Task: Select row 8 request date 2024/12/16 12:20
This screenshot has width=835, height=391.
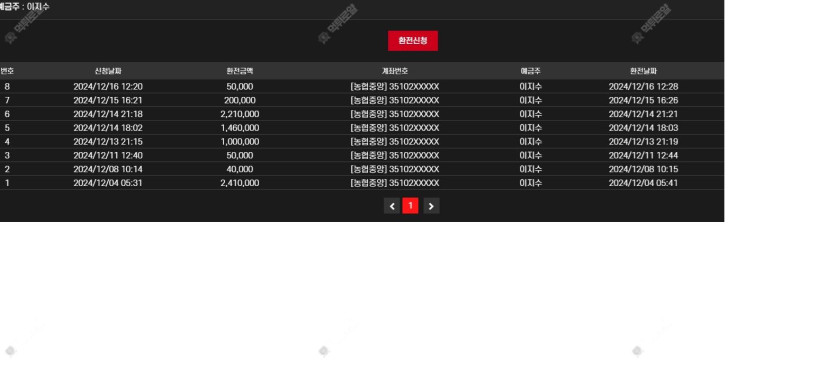Action: (108, 86)
